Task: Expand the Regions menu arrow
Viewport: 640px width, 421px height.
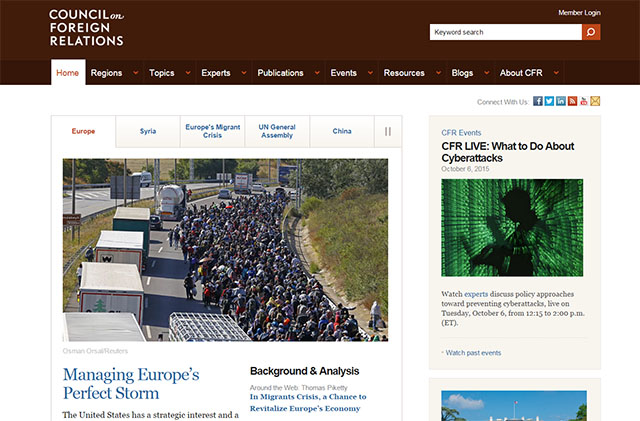Action: coord(136,73)
